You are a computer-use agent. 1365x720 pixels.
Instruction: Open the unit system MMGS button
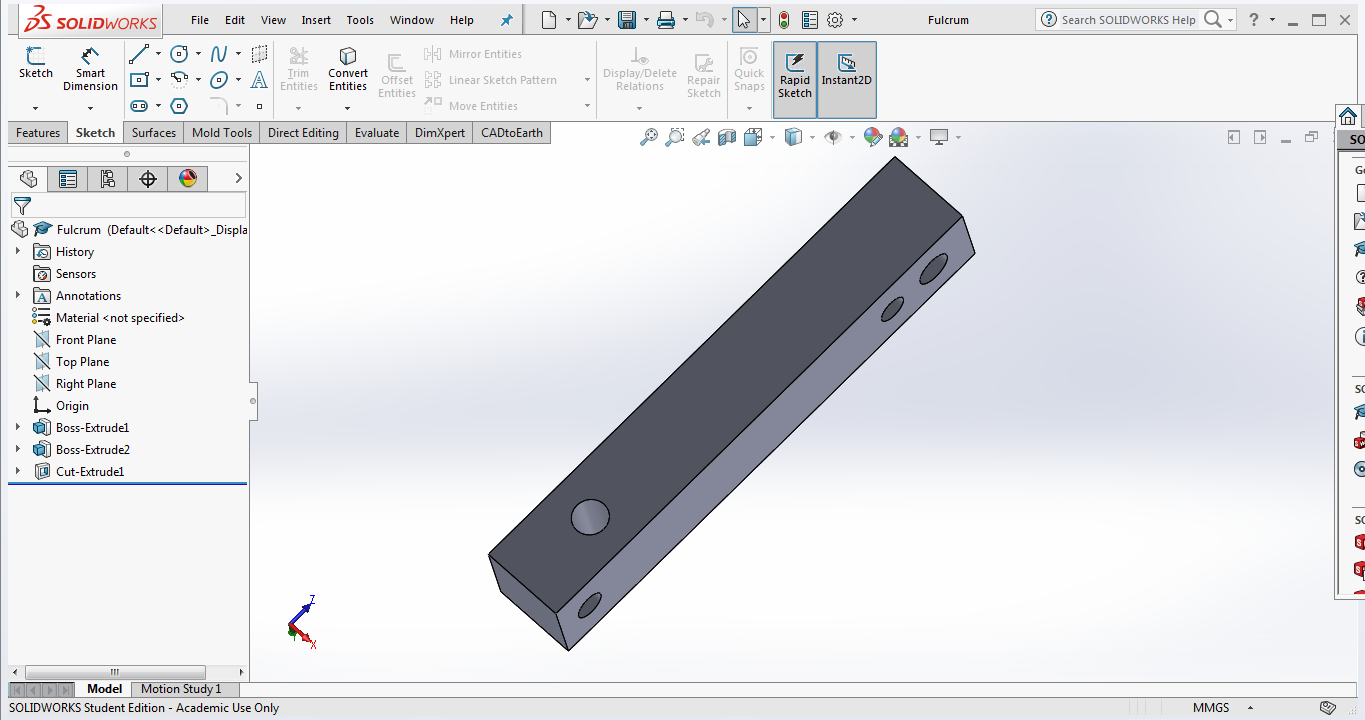(x=1211, y=708)
